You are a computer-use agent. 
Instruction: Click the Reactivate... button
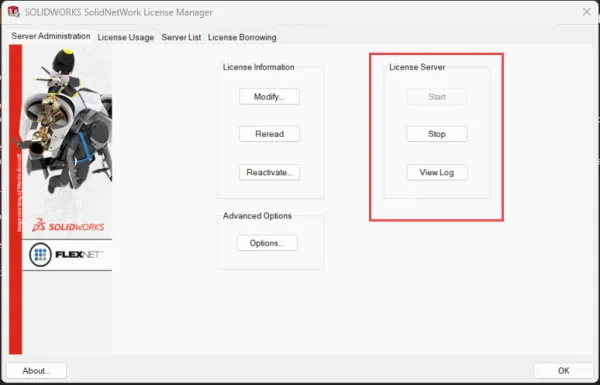269,172
